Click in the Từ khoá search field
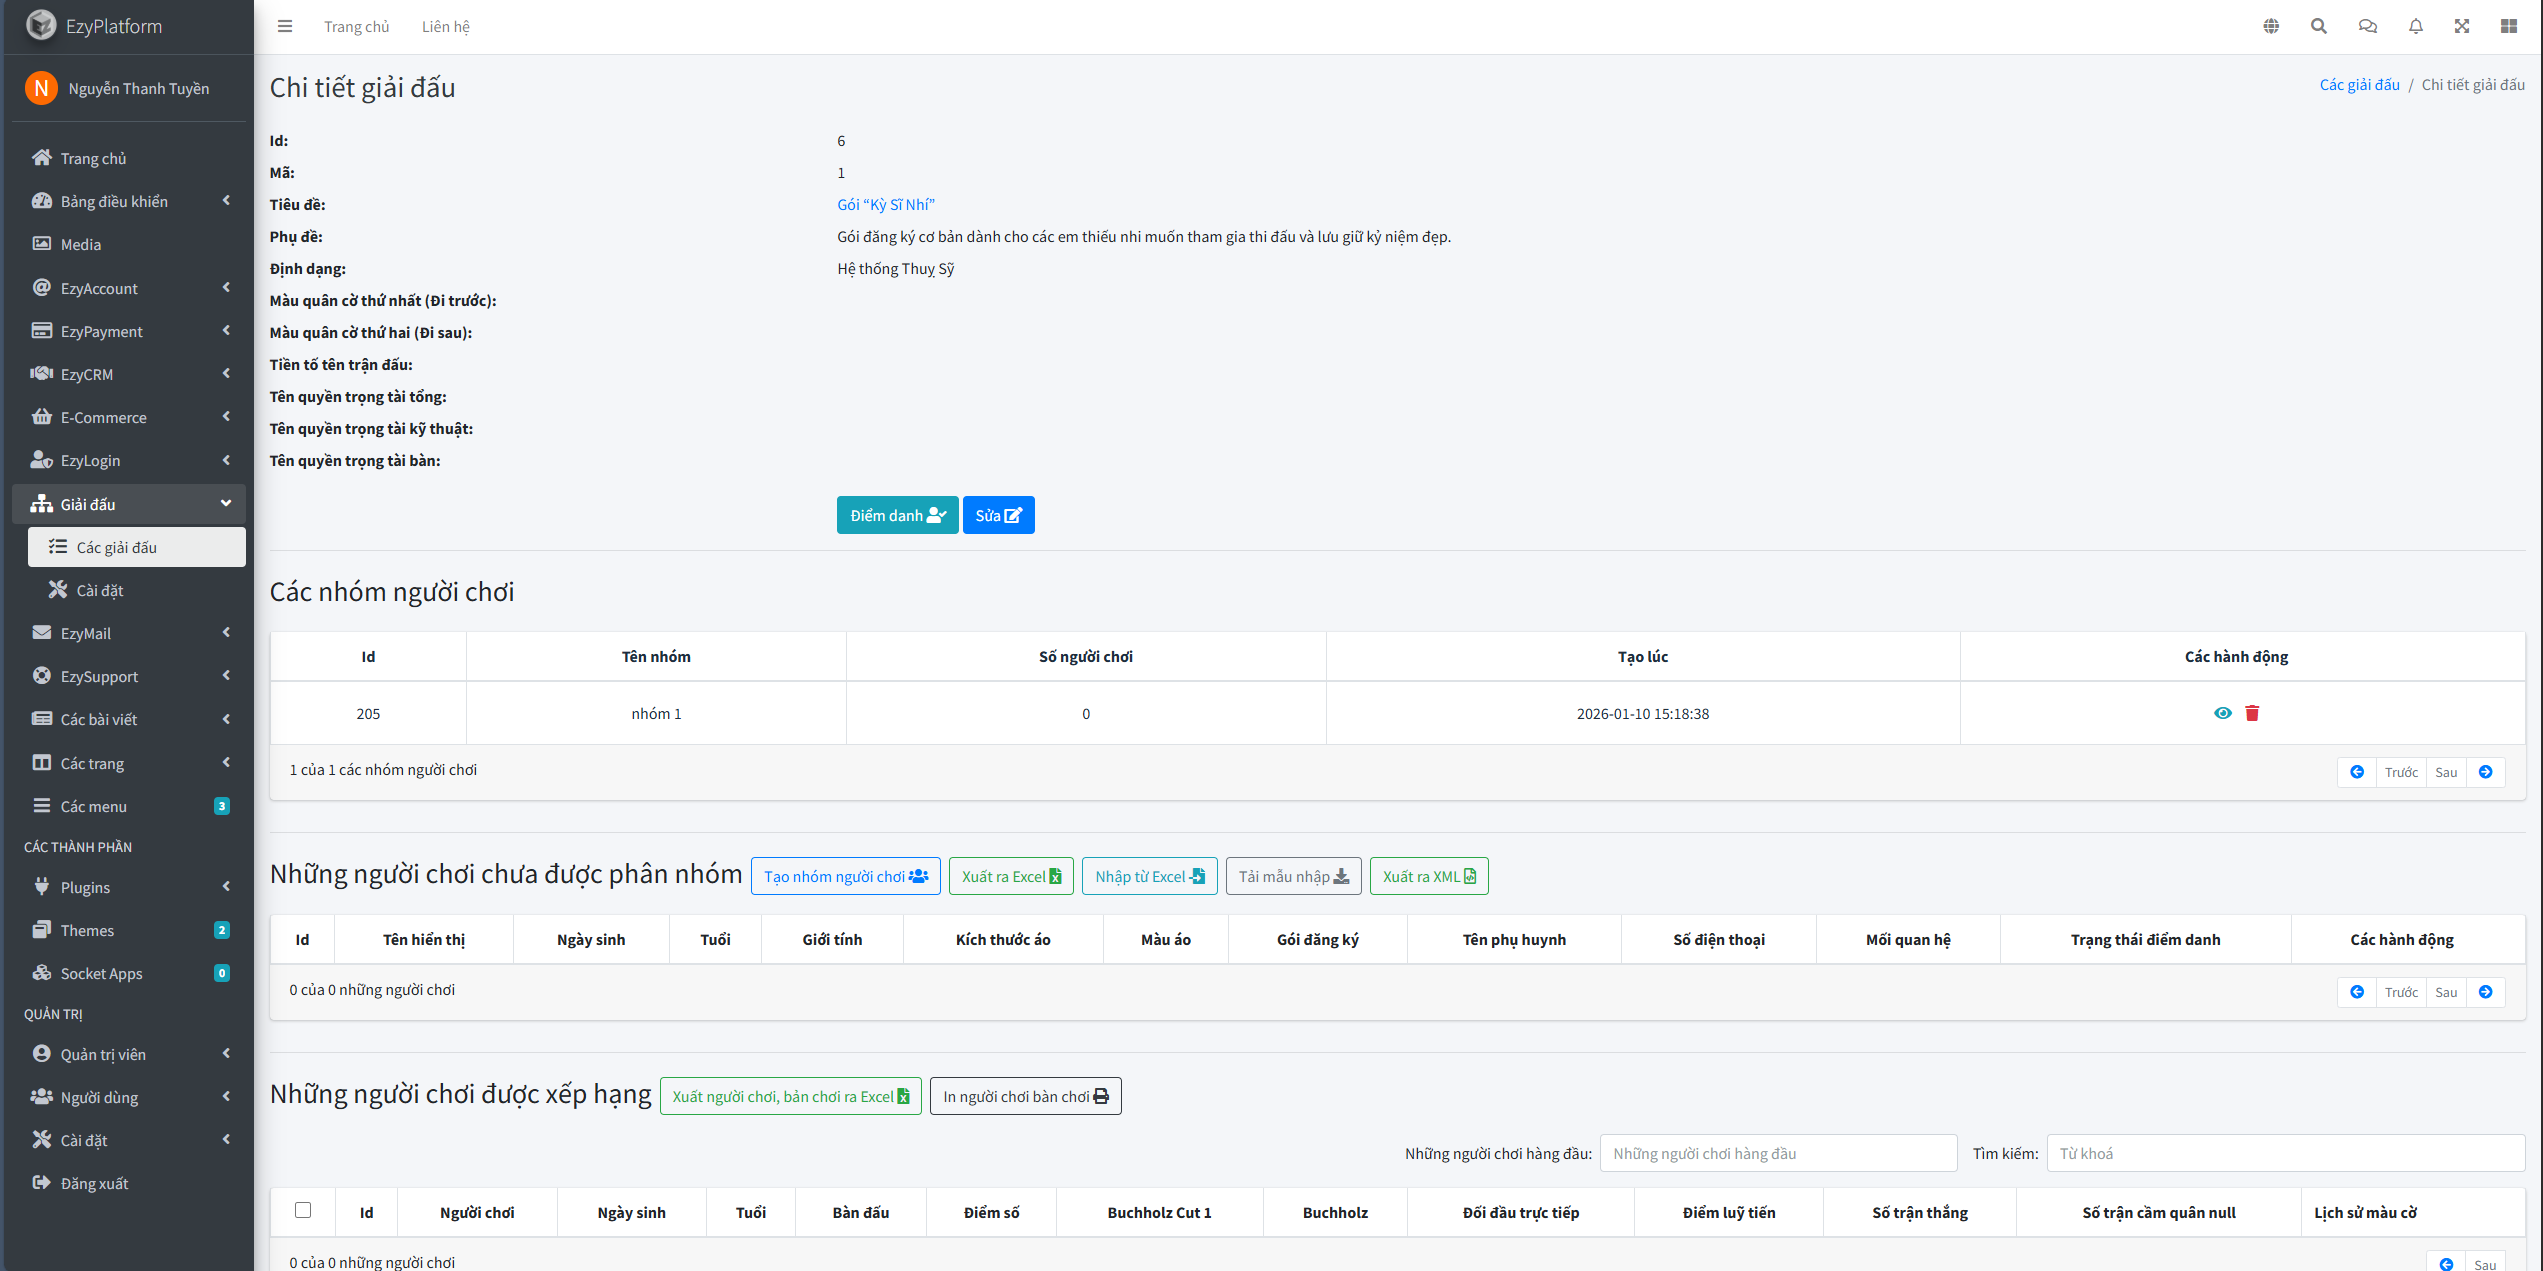This screenshot has height=1271, width=2543. point(2284,1153)
